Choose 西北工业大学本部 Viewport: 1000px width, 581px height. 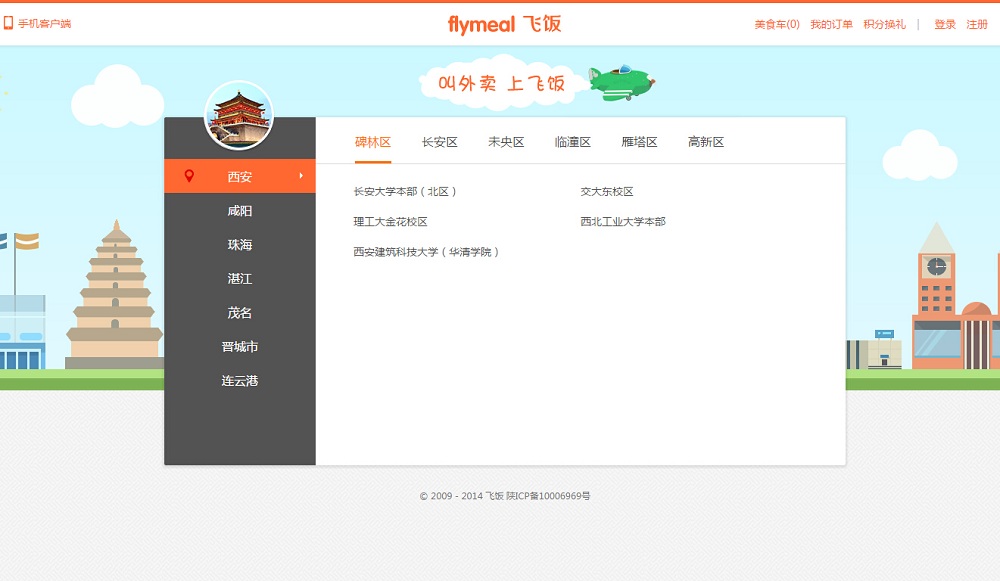coord(623,221)
